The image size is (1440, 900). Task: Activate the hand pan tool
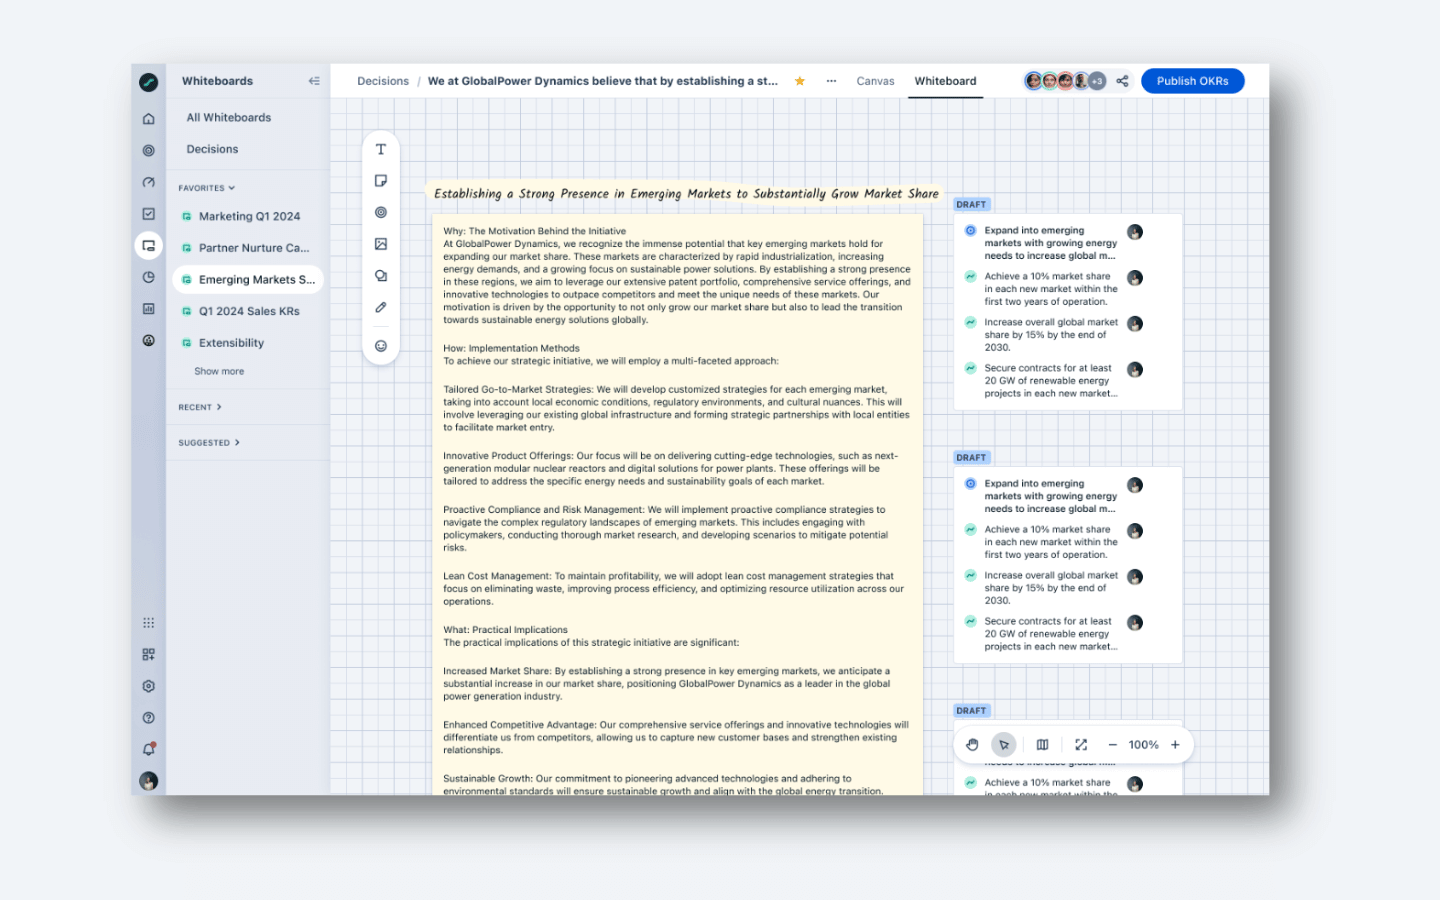click(972, 745)
